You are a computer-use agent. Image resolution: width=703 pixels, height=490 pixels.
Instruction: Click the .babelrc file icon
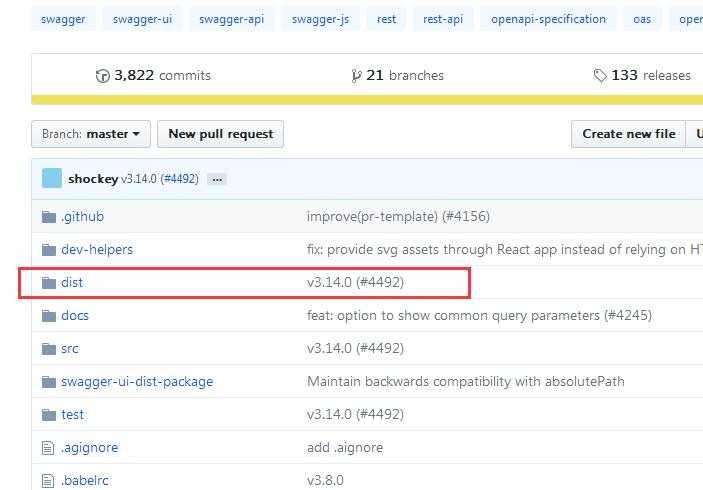point(48,481)
